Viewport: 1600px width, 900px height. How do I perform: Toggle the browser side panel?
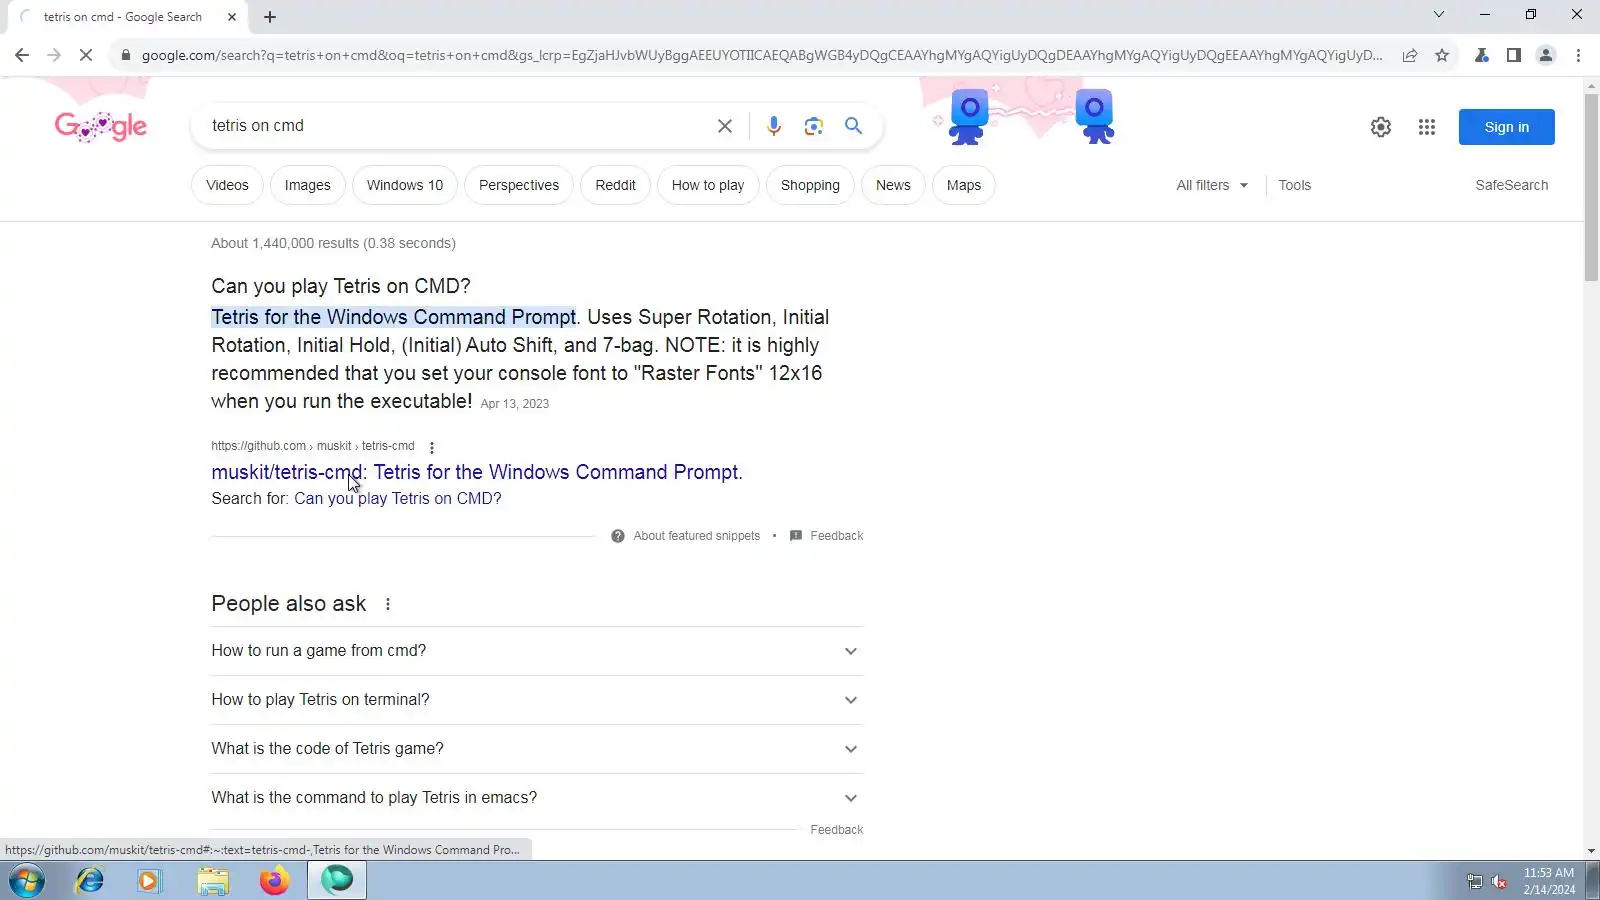(x=1514, y=55)
